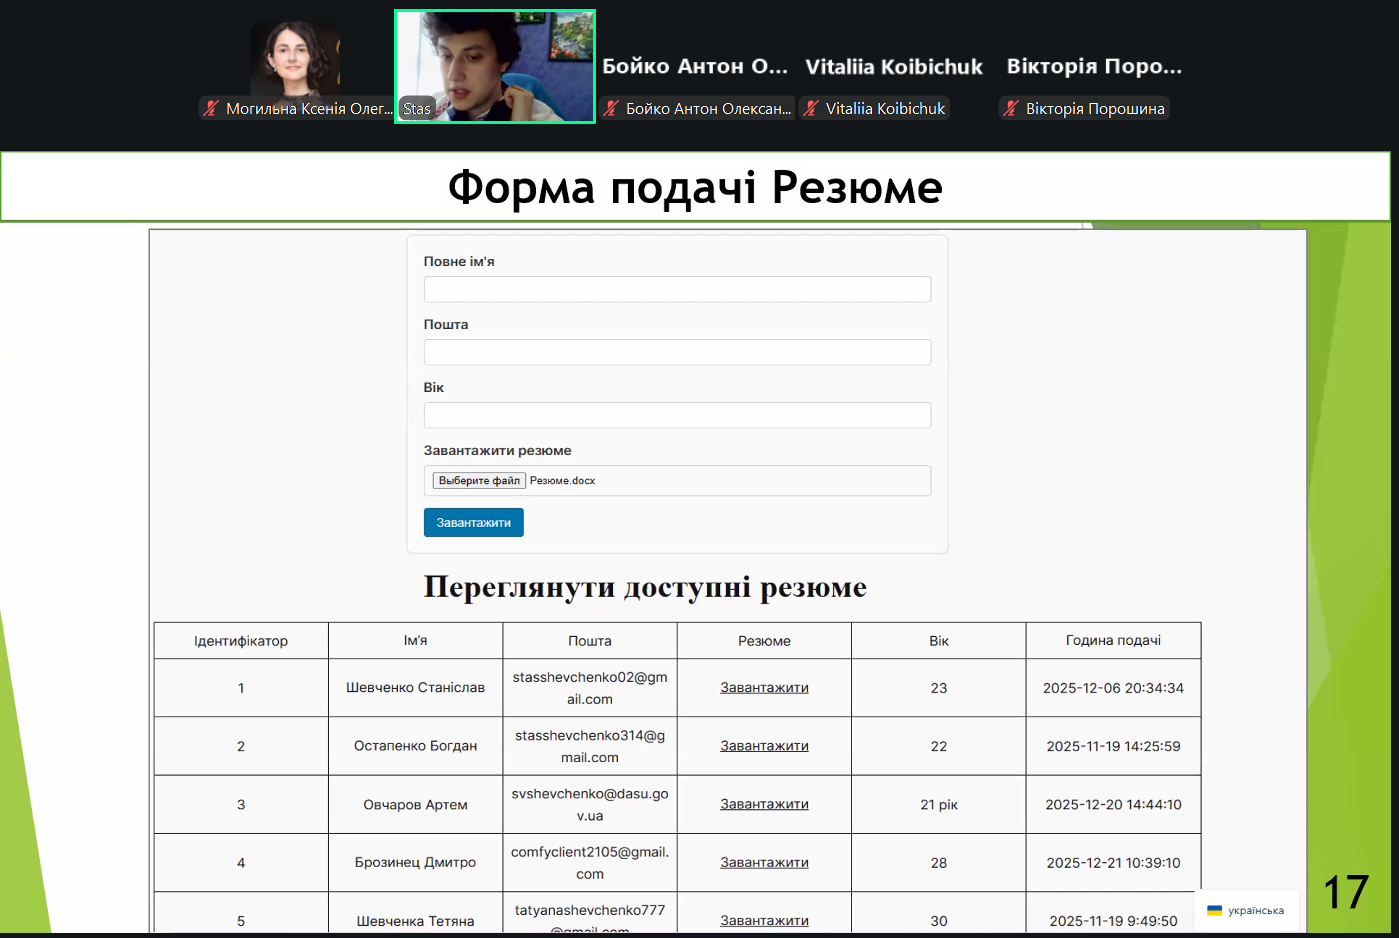Focus the Пошта email field

tap(677, 353)
